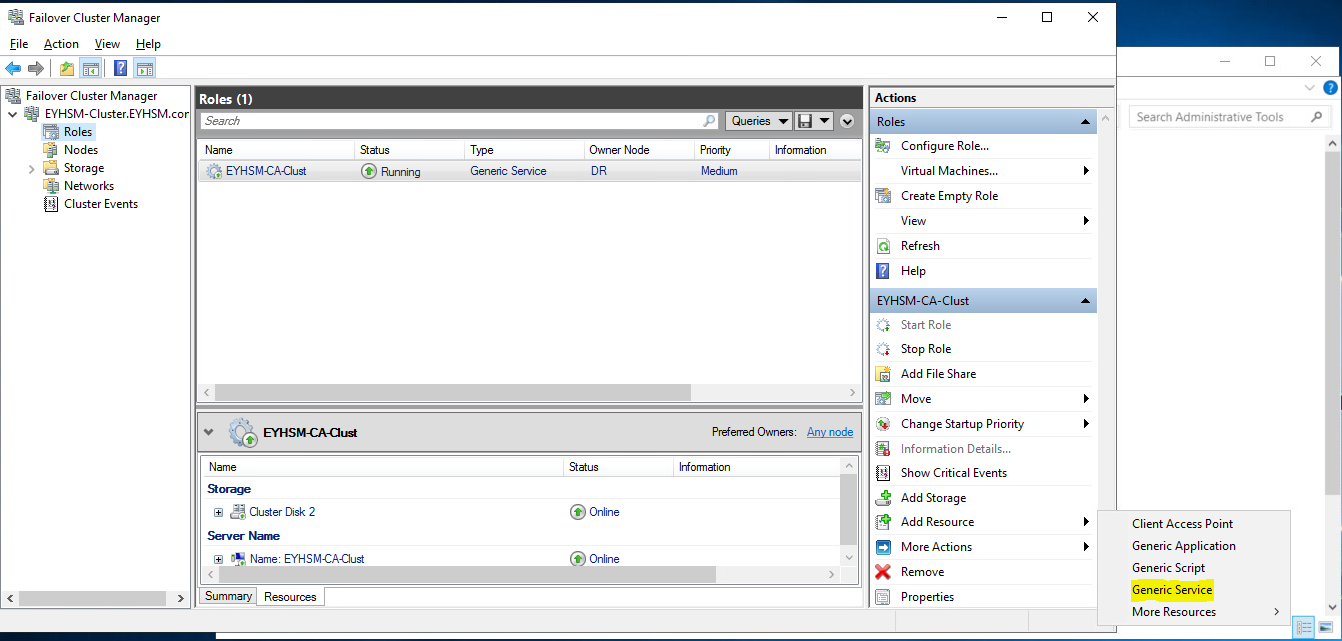Open the Action menu
1342x641 pixels.
(x=61, y=44)
